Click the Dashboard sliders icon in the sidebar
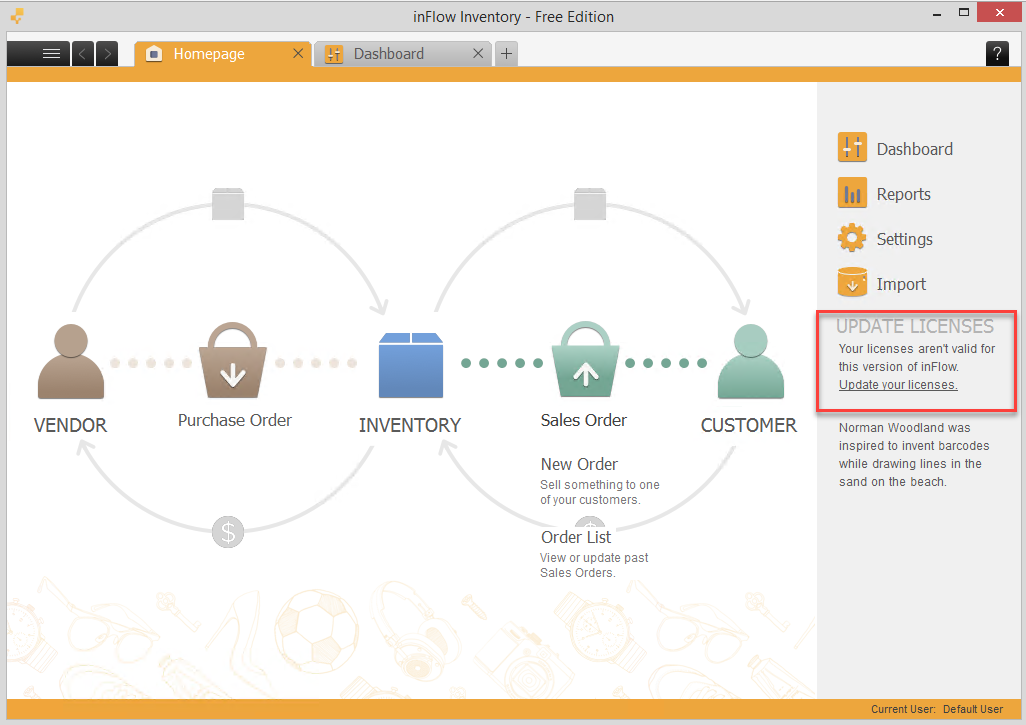Screen dimensions: 1026x725 point(852,147)
